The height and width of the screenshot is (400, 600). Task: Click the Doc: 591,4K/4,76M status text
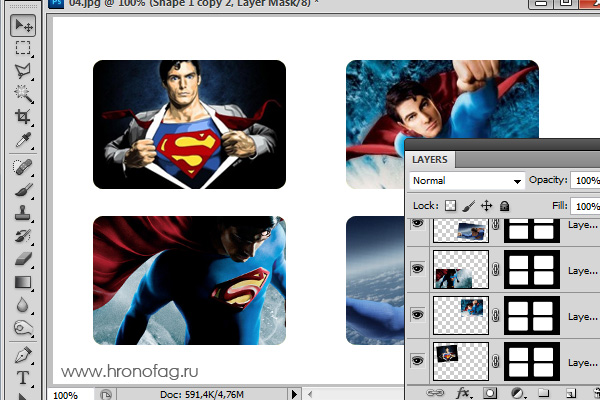point(202,395)
